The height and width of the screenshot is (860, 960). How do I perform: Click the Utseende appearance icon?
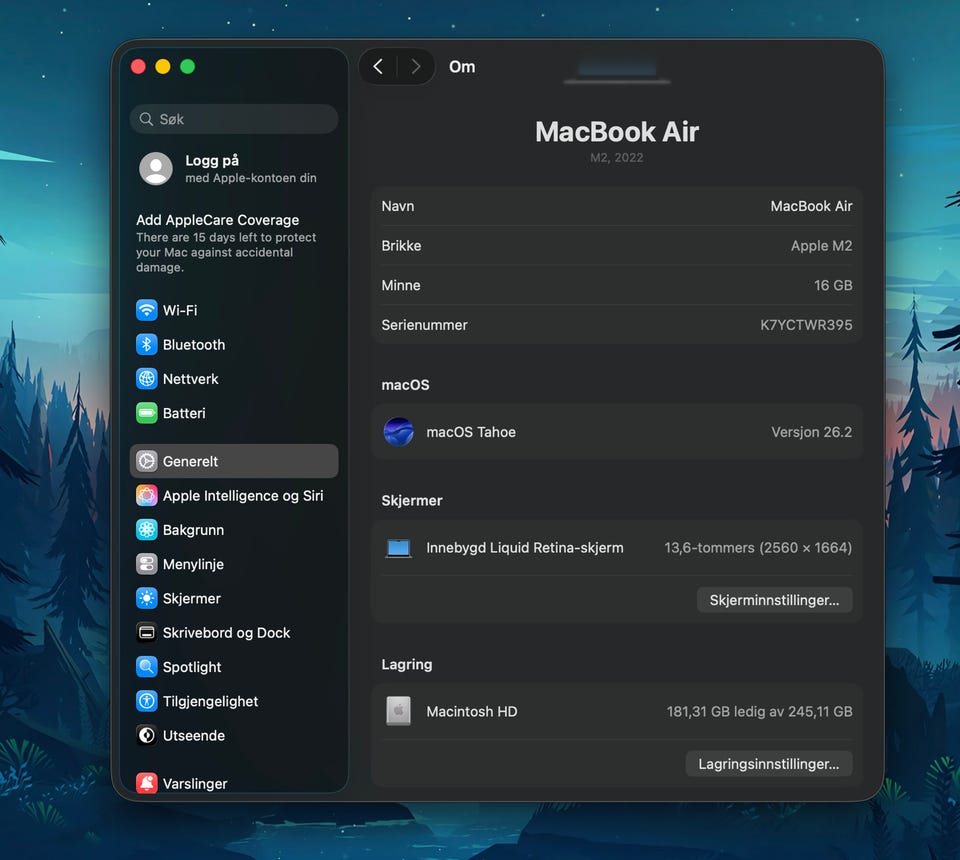point(146,735)
